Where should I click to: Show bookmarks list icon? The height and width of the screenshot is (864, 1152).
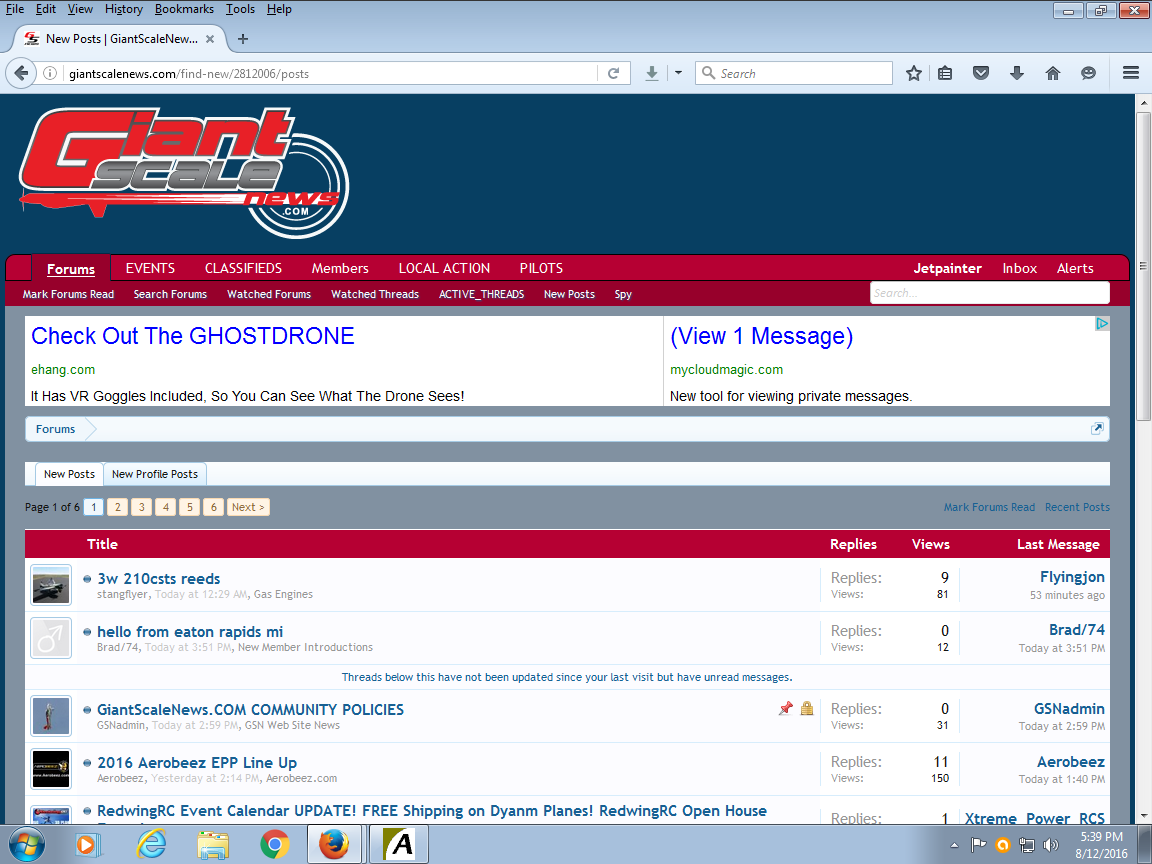(946, 73)
